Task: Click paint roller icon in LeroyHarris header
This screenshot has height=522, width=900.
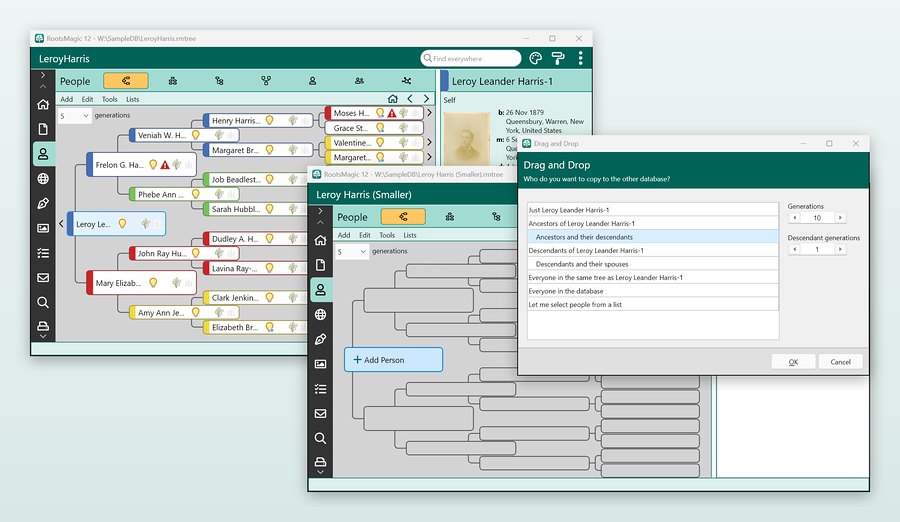Action: (x=557, y=58)
